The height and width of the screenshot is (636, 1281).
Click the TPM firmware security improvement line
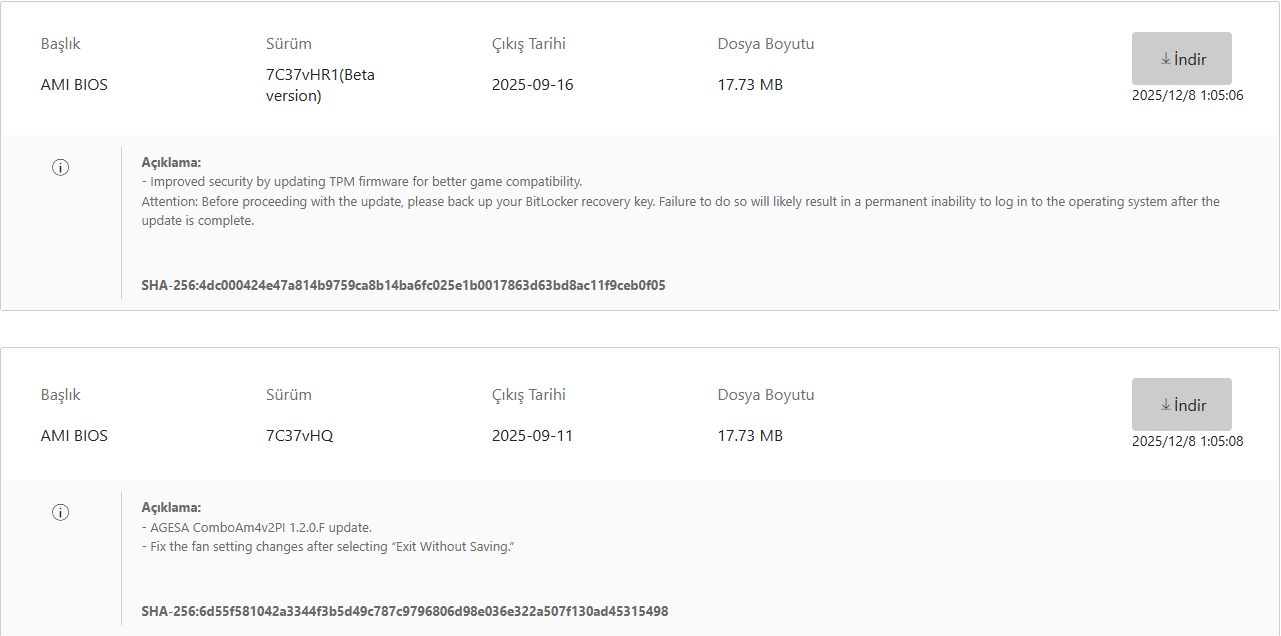point(362,182)
